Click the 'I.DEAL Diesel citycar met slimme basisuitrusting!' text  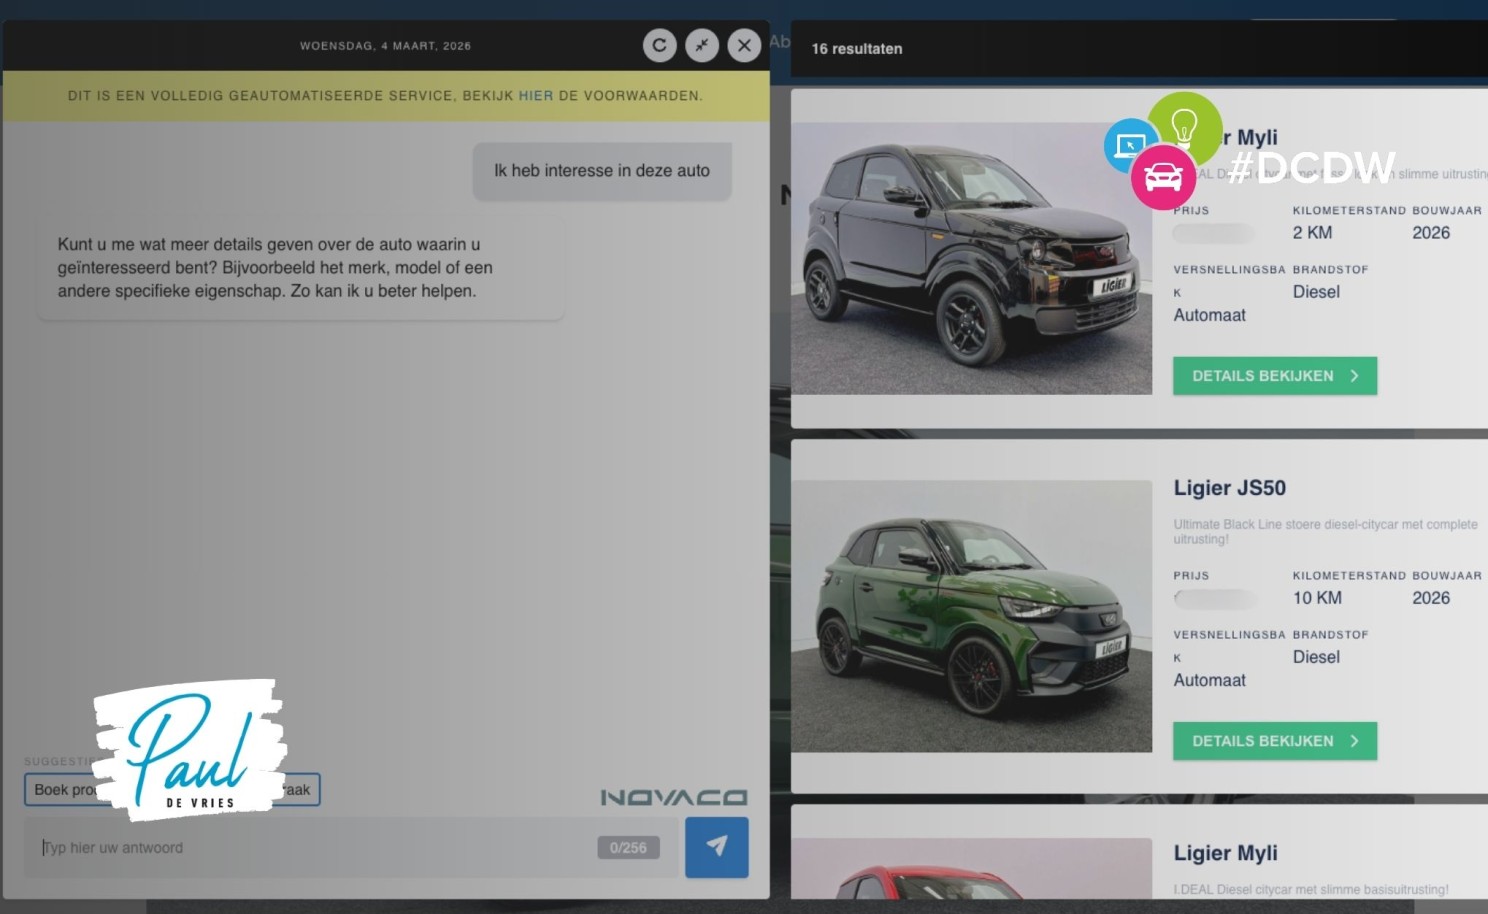pos(1311,889)
